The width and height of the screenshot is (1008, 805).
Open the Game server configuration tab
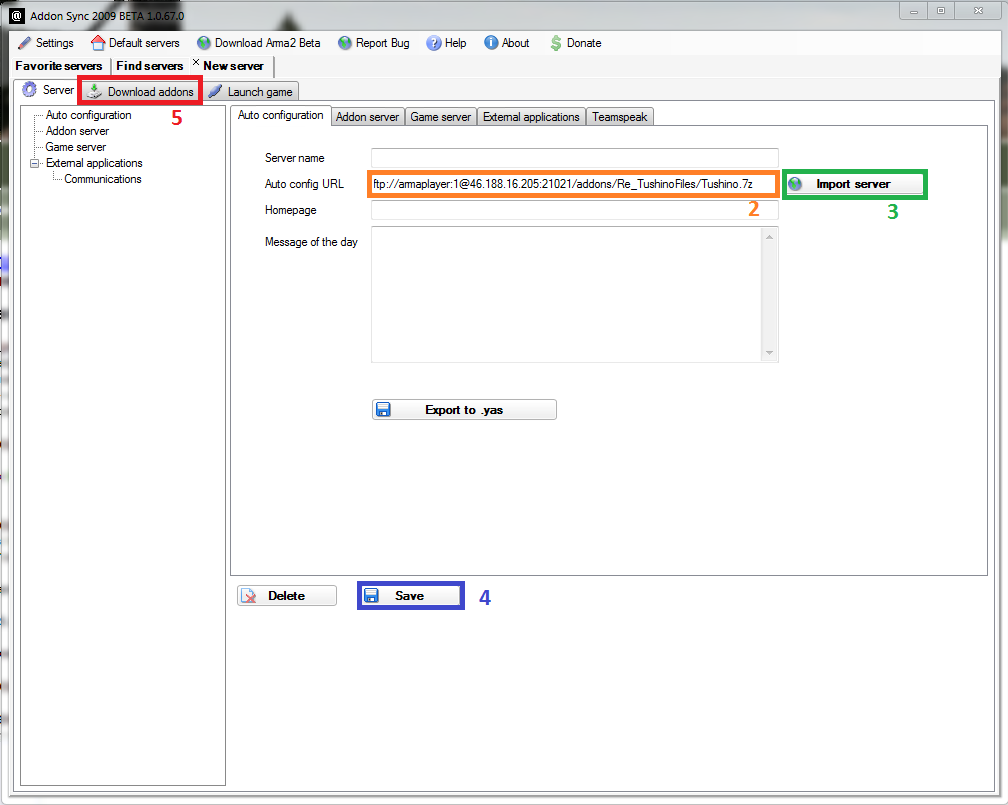tap(440, 117)
